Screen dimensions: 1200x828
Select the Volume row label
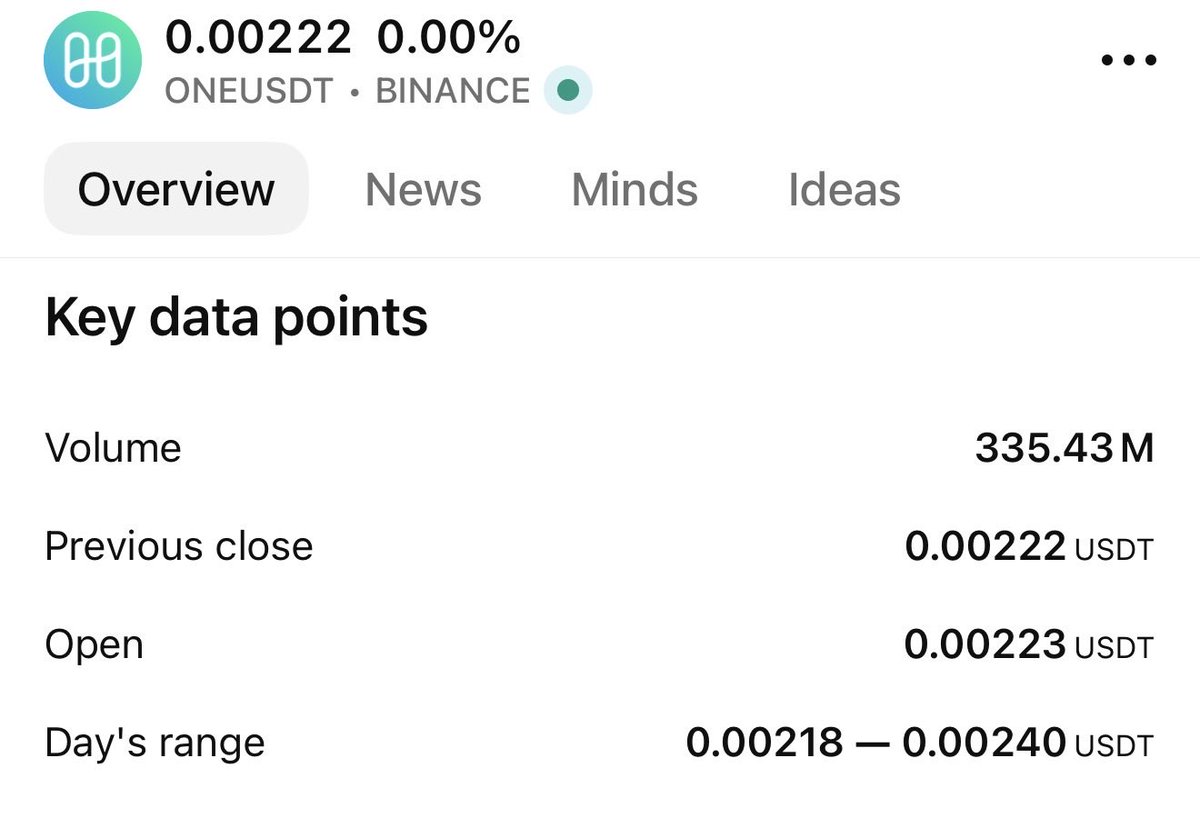(113, 448)
